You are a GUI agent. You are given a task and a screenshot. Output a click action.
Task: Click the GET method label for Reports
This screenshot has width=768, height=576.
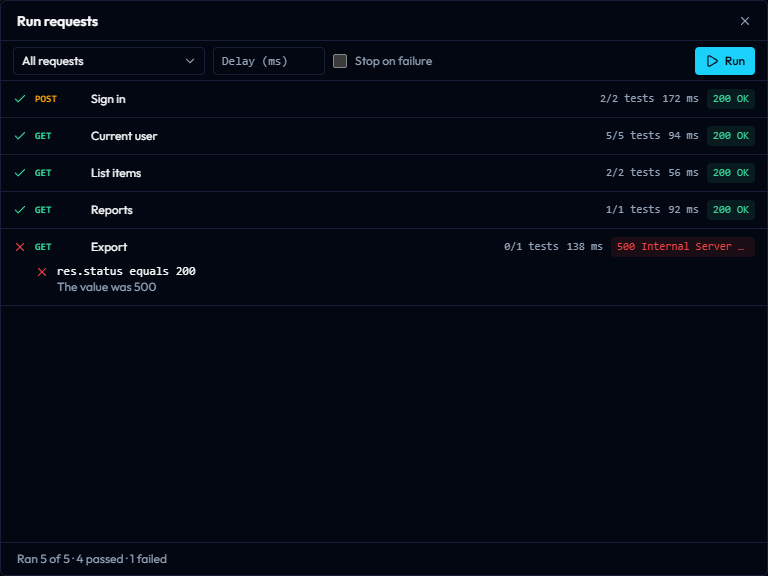click(x=43, y=210)
